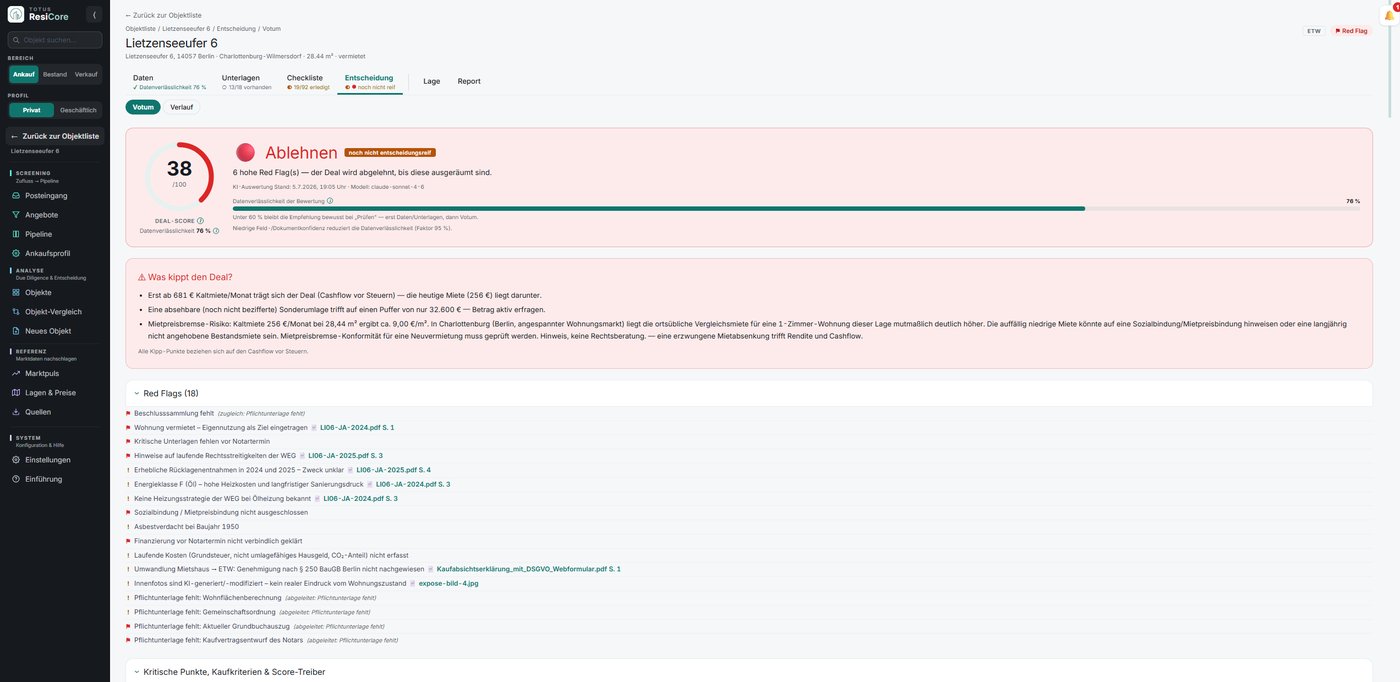
Task: Click the flag icon of Sozialbindung / Mietpreisbindung row
Action: click(128, 512)
